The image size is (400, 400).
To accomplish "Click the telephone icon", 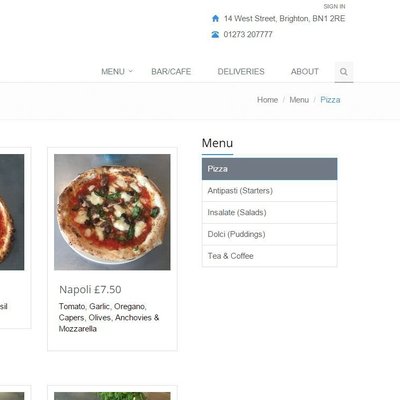I will pyautogui.click(x=215, y=34).
